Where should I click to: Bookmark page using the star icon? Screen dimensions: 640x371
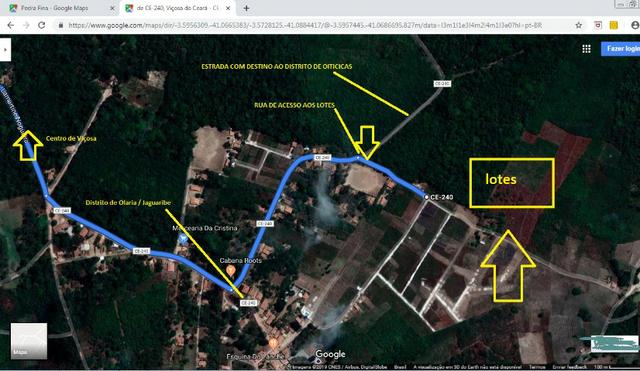[x=578, y=25]
